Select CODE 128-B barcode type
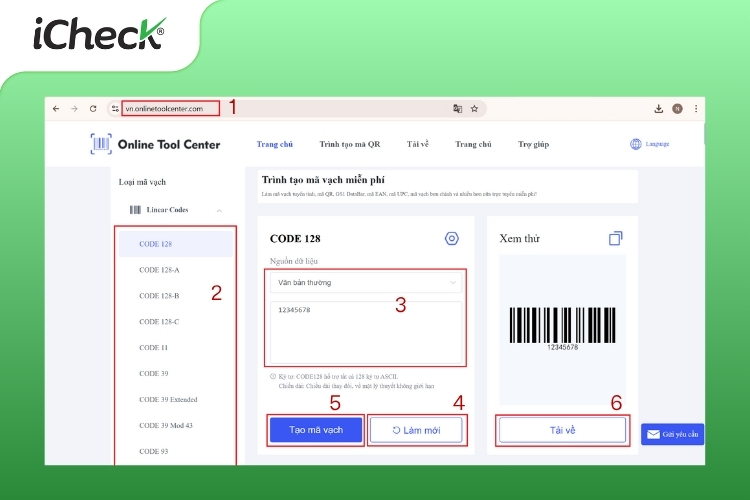 pyautogui.click(x=159, y=296)
